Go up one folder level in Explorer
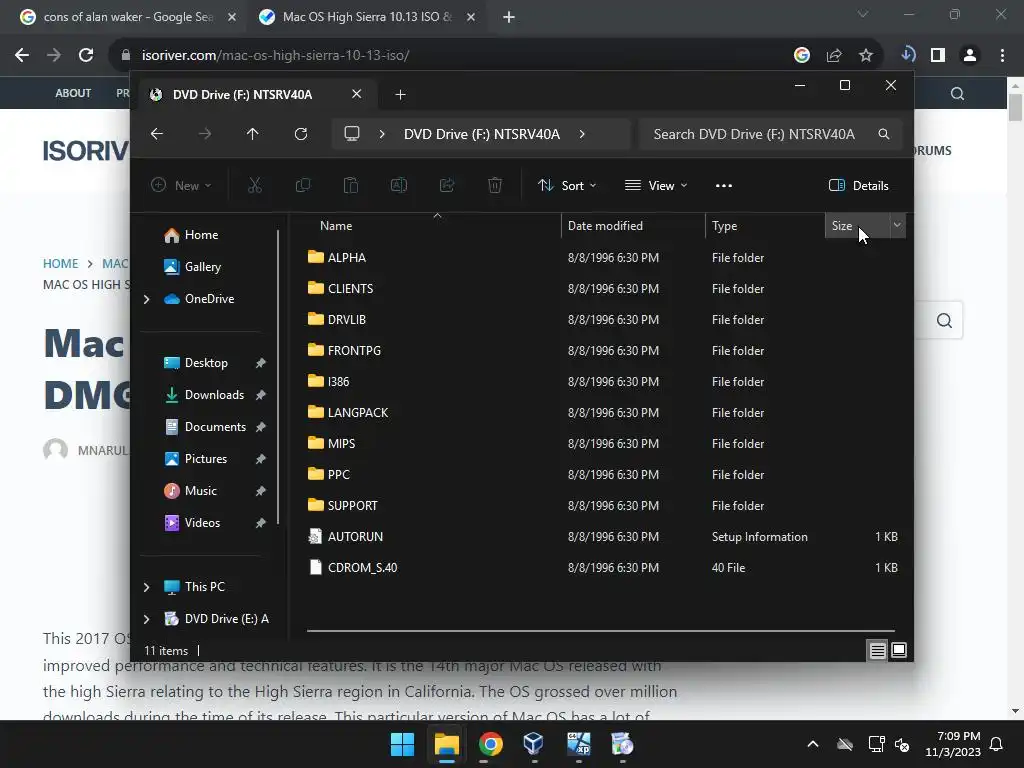The width and height of the screenshot is (1024, 768). click(x=253, y=134)
